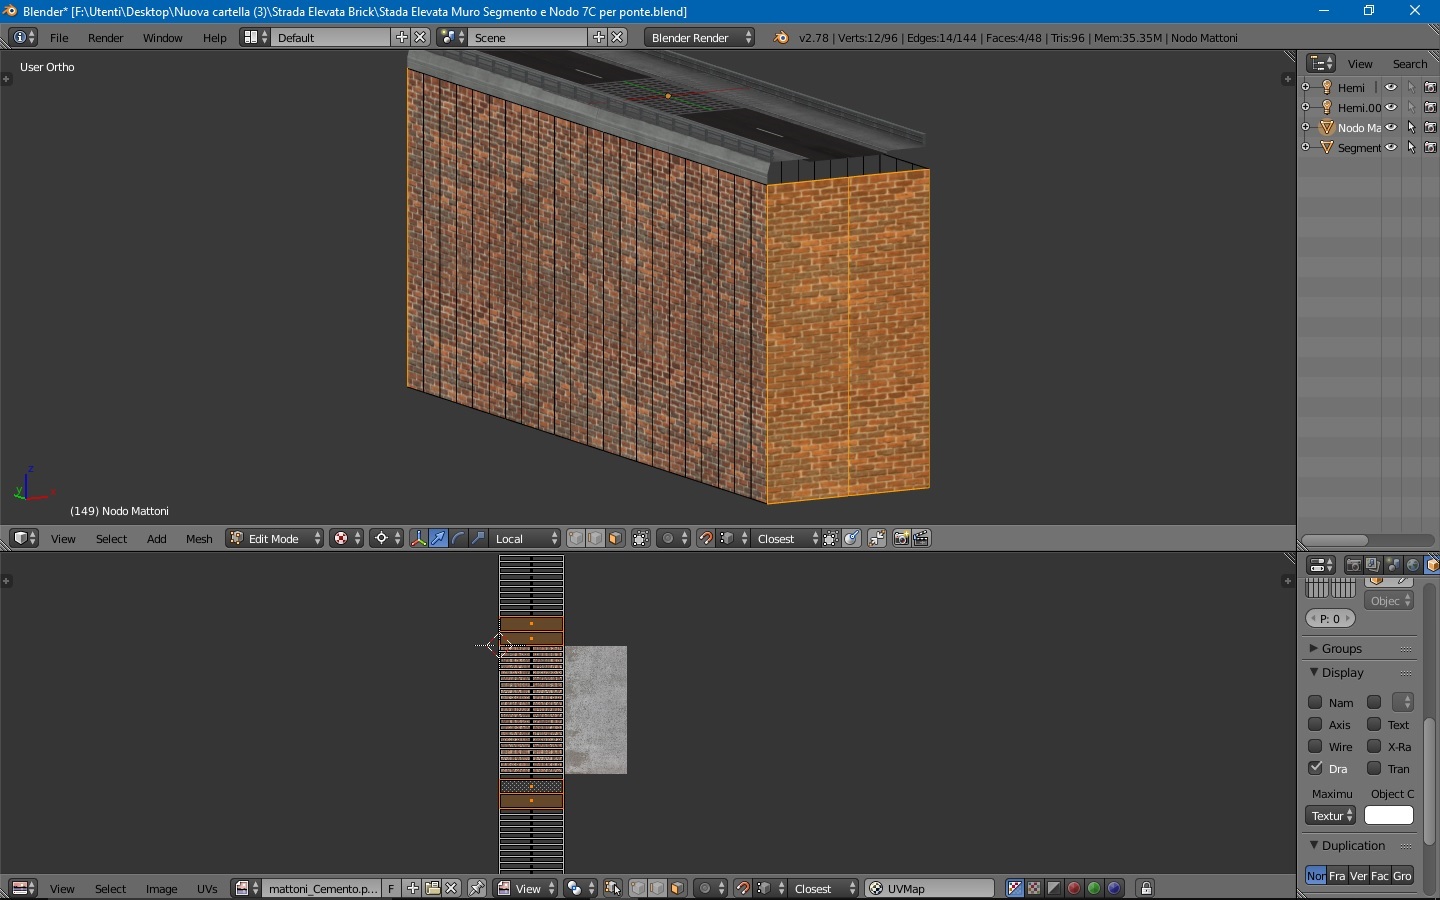Viewport: 1440px width, 900px height.
Task: Click the Frames duplication button
Action: coord(1338,876)
